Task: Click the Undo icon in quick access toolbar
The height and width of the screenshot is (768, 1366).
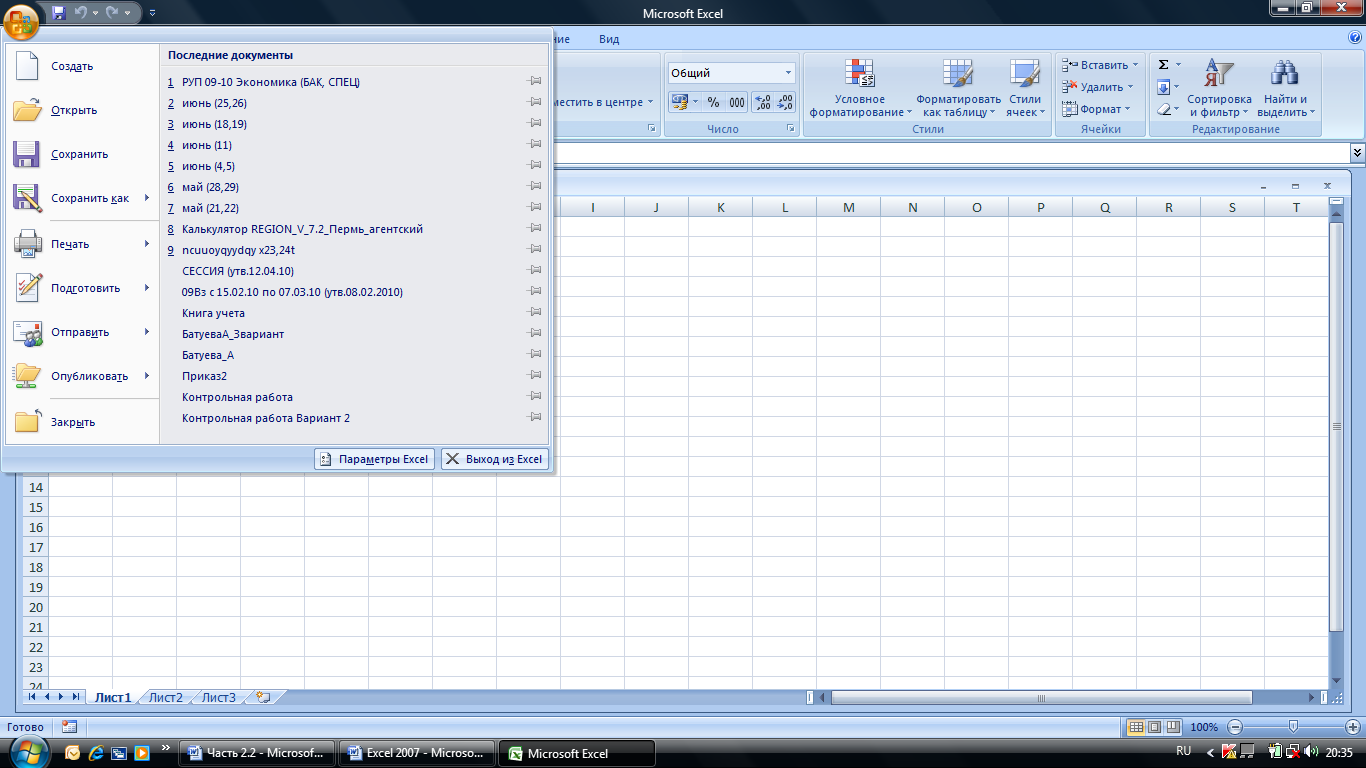Action: coord(81,13)
